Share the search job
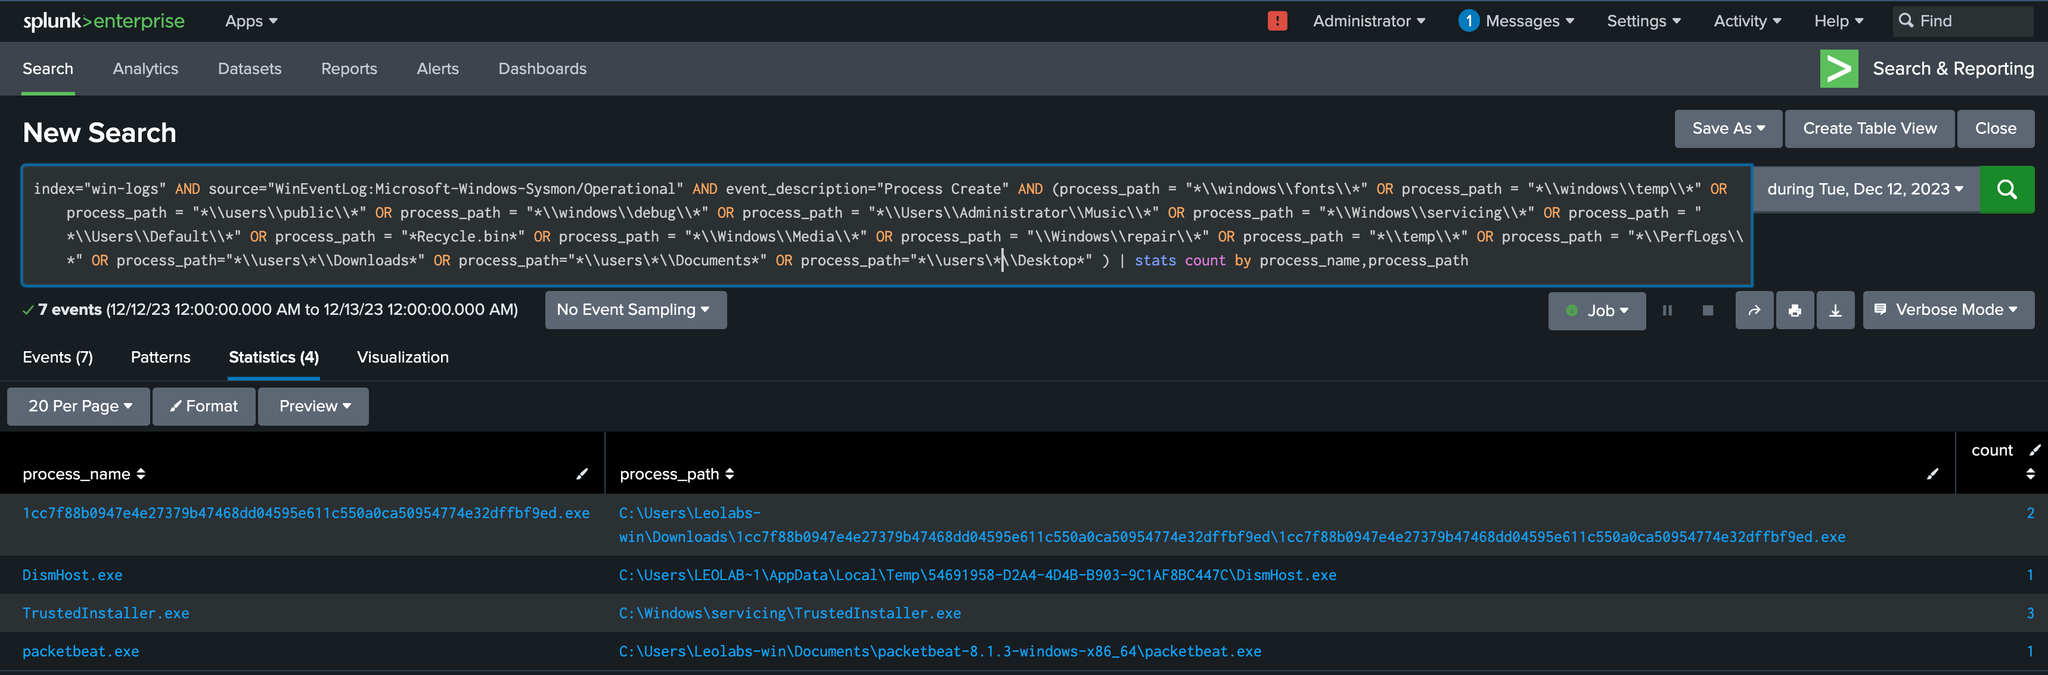Screen dimensions: 2048x675 [1754, 311]
